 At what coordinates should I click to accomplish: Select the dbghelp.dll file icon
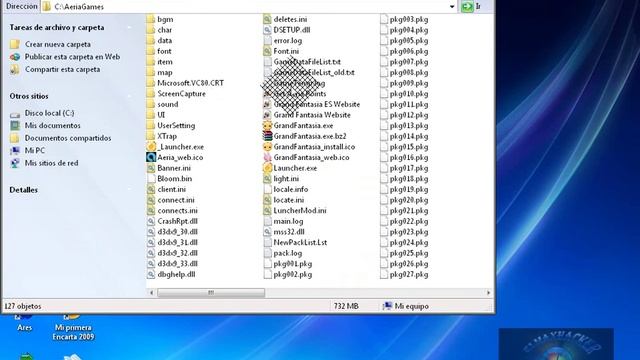tap(151, 274)
